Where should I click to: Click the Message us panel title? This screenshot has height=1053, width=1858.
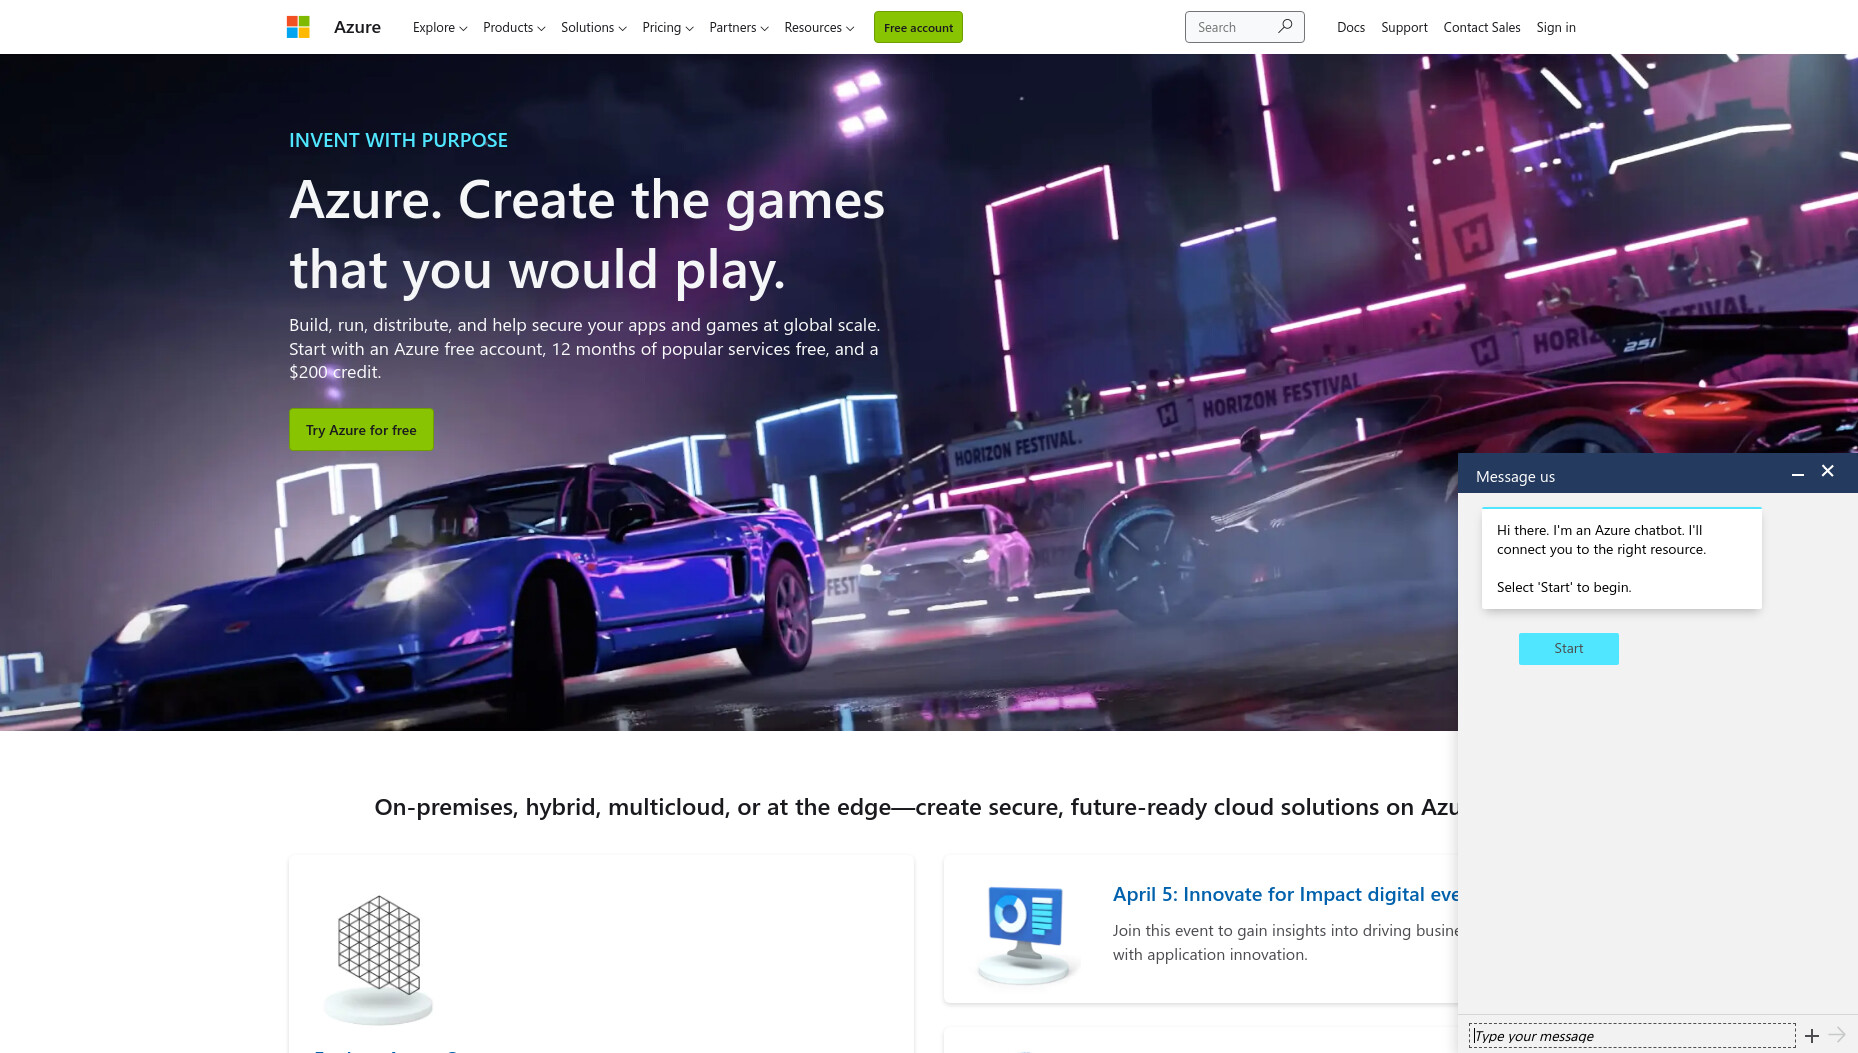(1515, 476)
